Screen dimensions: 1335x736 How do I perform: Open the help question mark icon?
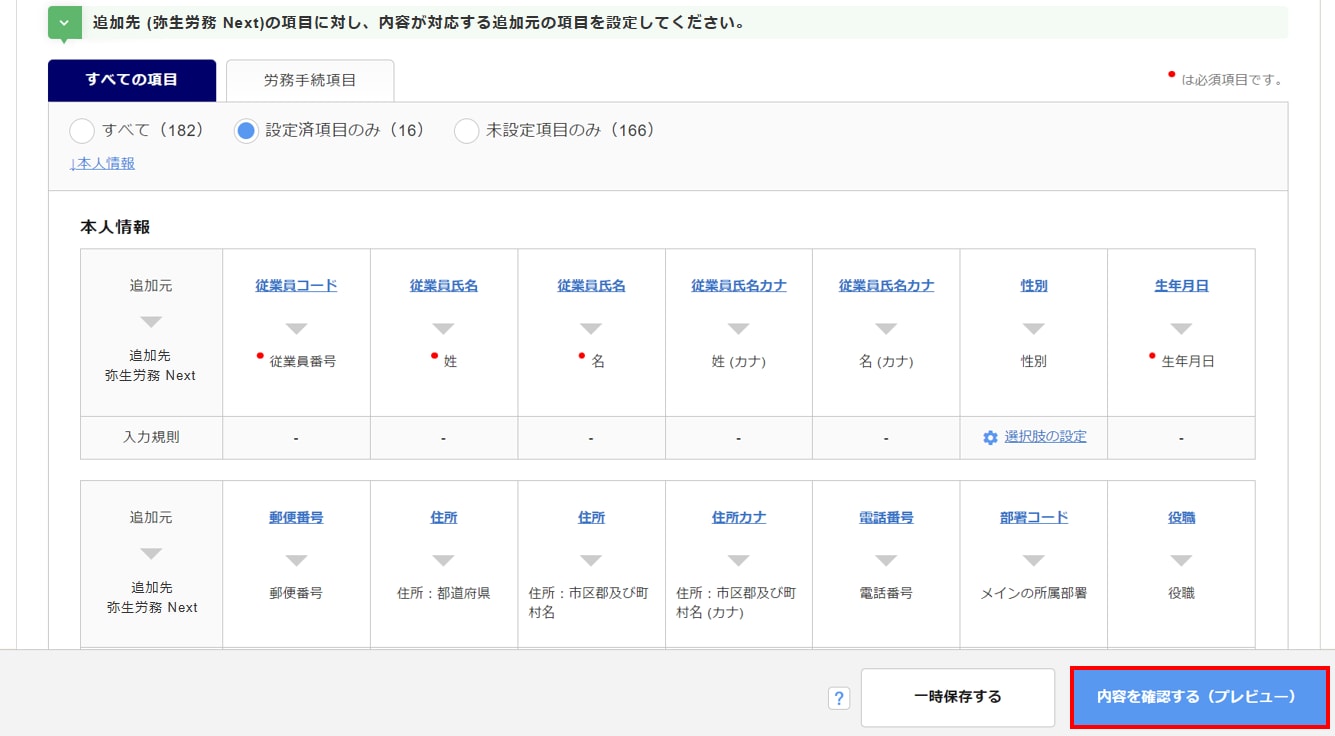pyautogui.click(x=839, y=698)
